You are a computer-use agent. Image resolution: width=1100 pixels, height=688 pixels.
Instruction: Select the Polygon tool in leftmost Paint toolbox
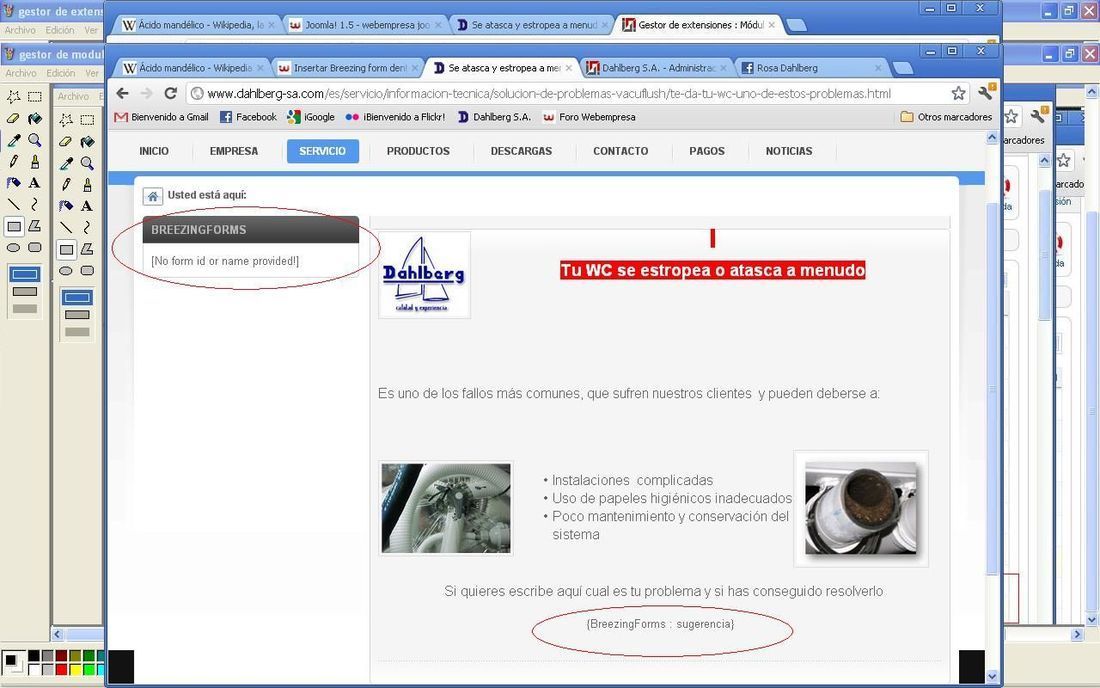(x=34, y=226)
